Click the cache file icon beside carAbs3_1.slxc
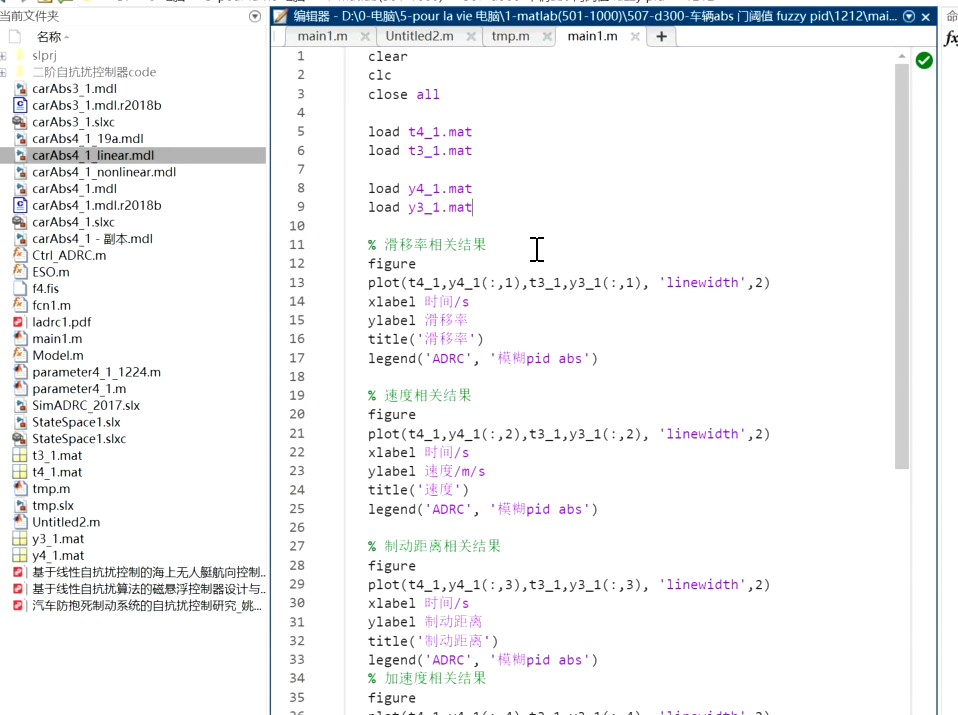This screenshot has width=958, height=715. 22,121
